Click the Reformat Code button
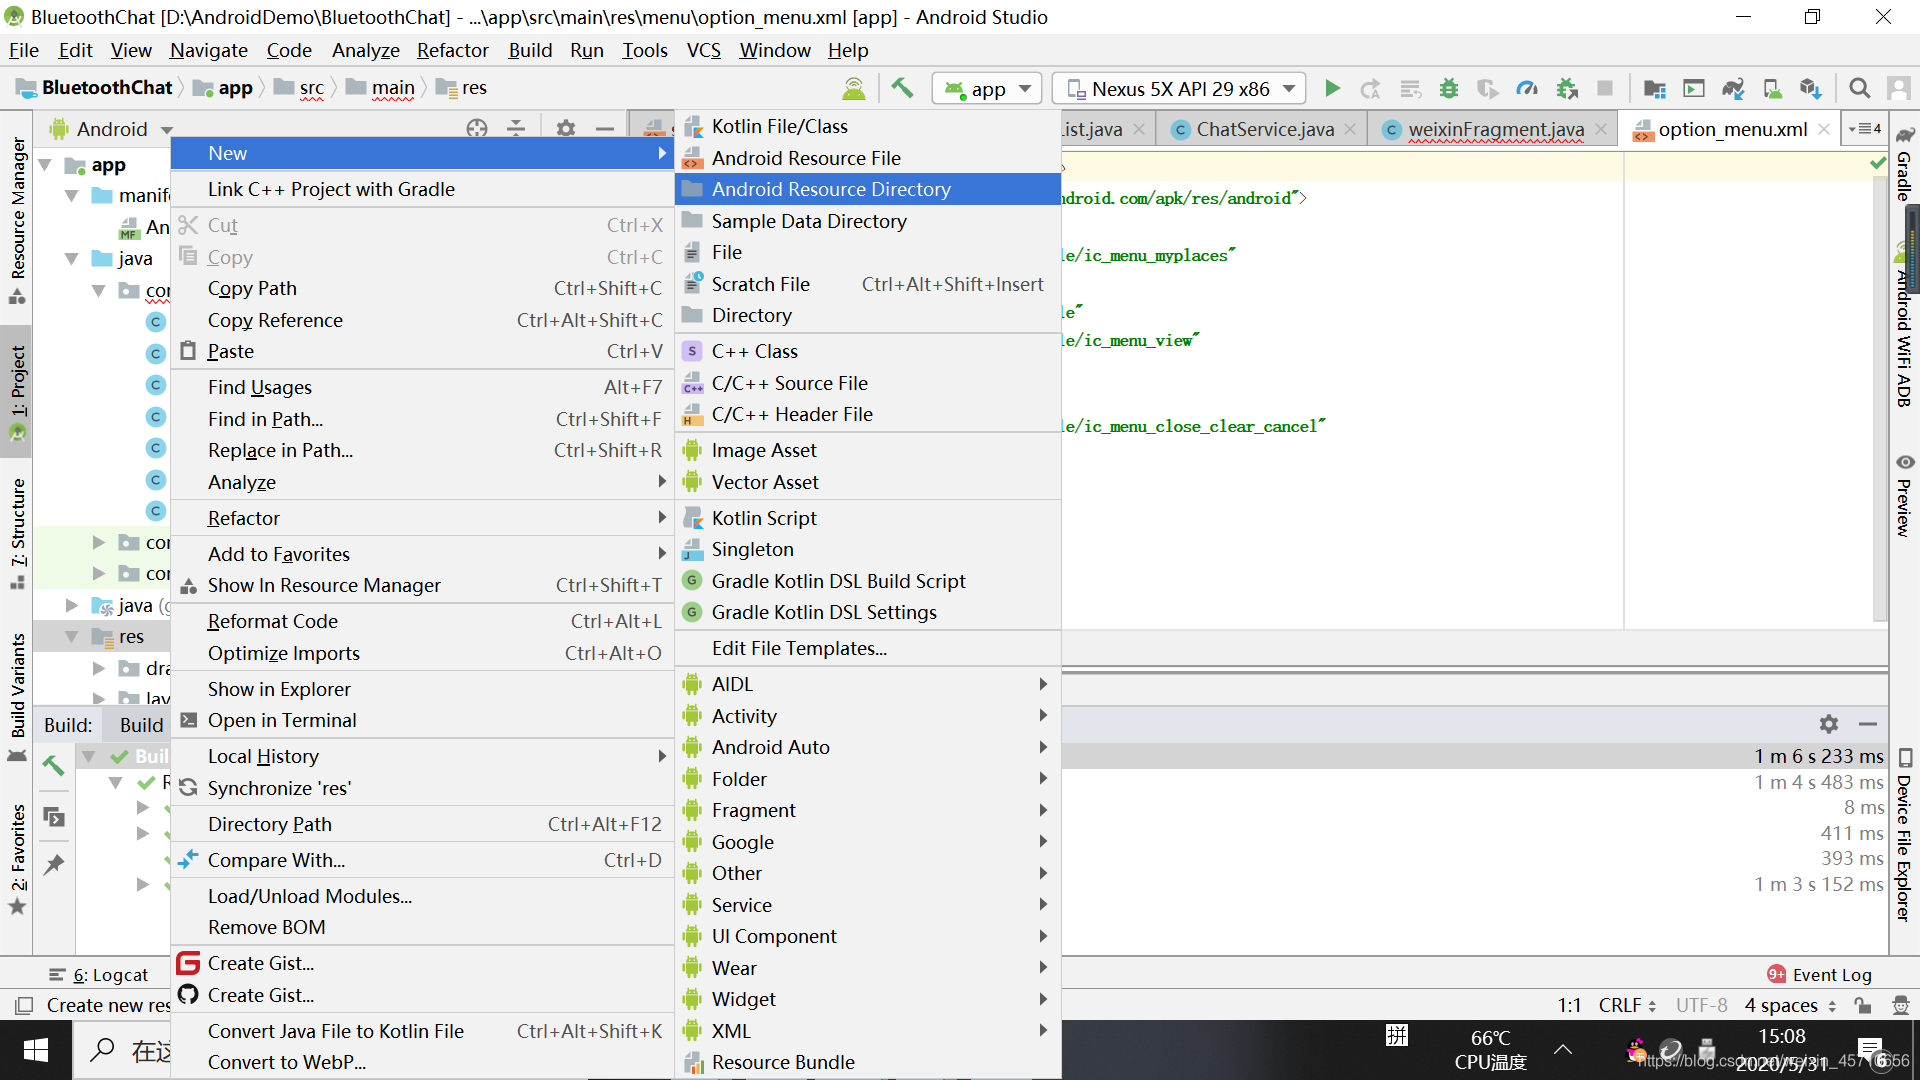The image size is (1920, 1080). pyautogui.click(x=270, y=620)
